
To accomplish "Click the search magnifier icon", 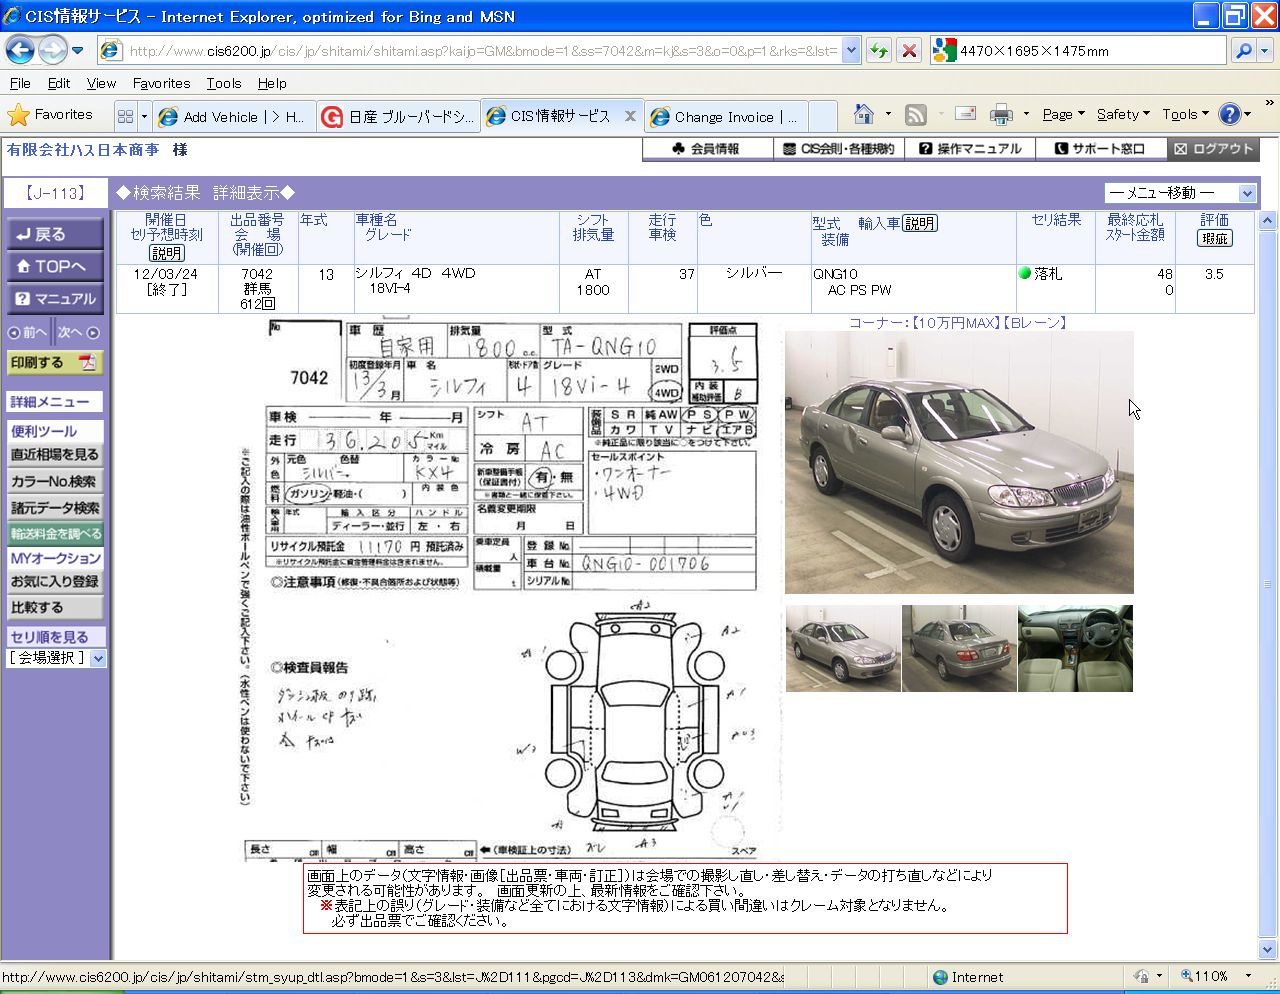I will click(x=1243, y=50).
